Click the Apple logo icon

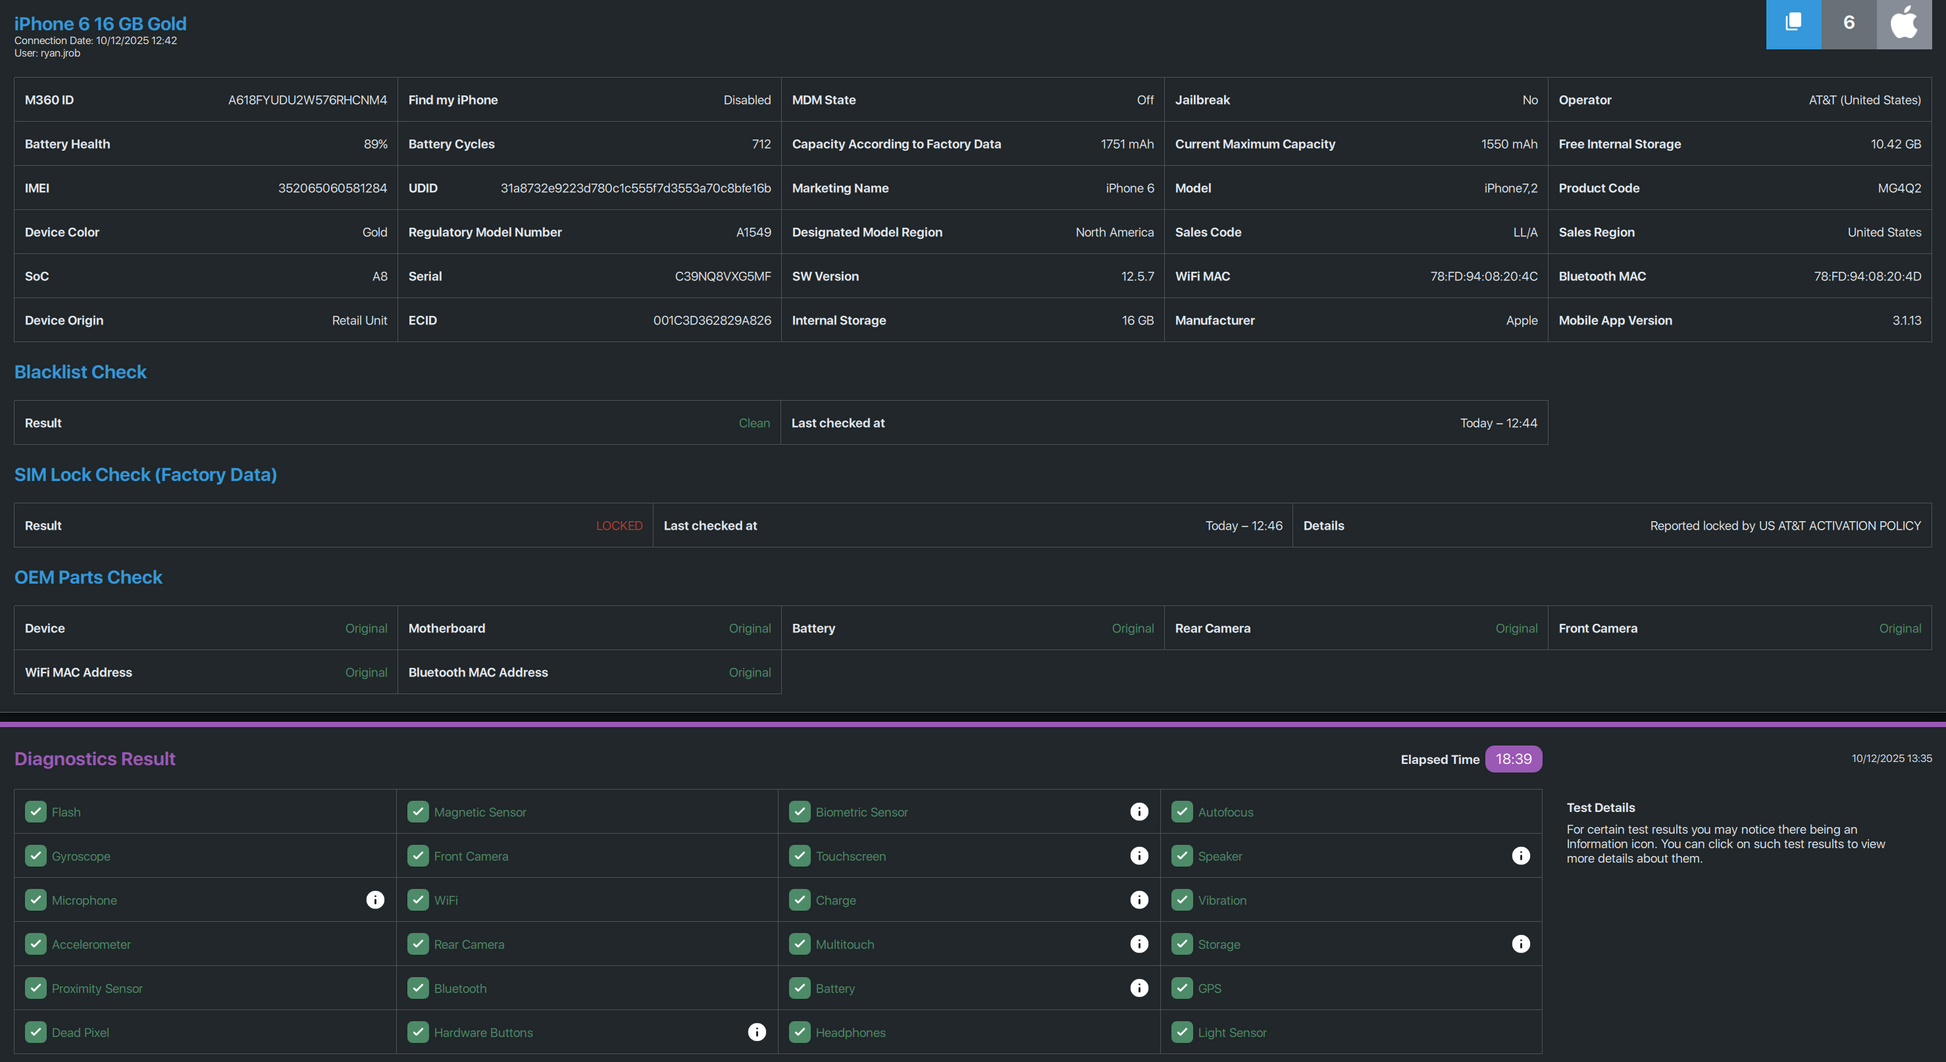(1904, 23)
